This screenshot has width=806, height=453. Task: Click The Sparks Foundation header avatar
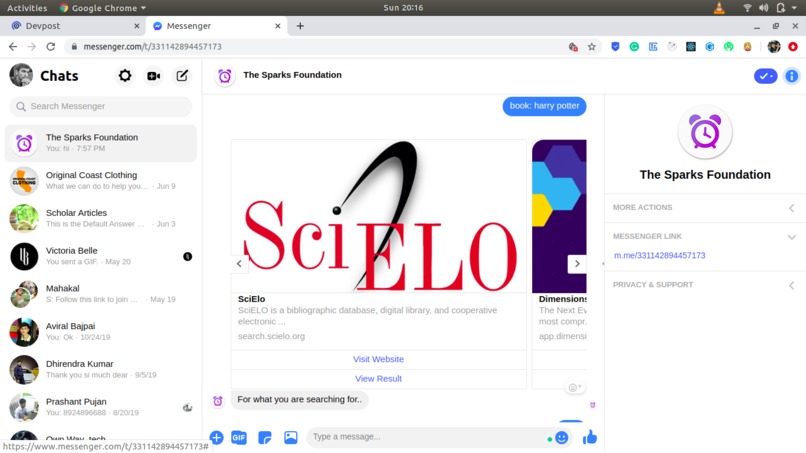[x=225, y=76]
